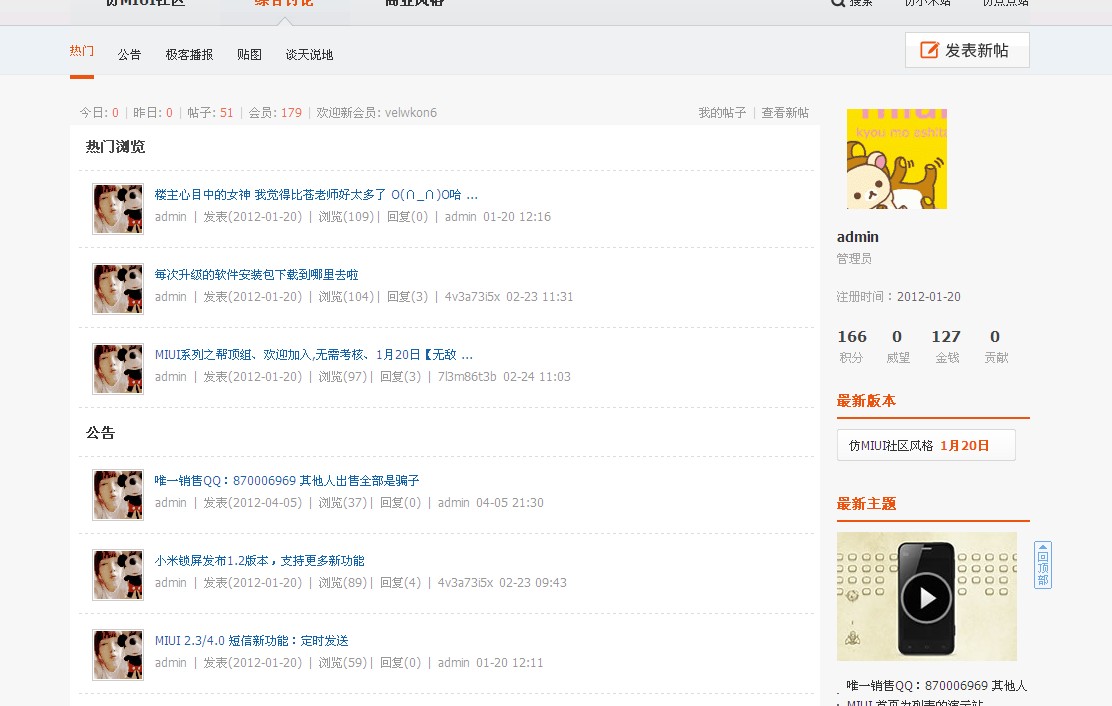The width and height of the screenshot is (1112, 706).
Task: Click the 管理员 role label
Action: tap(854, 259)
